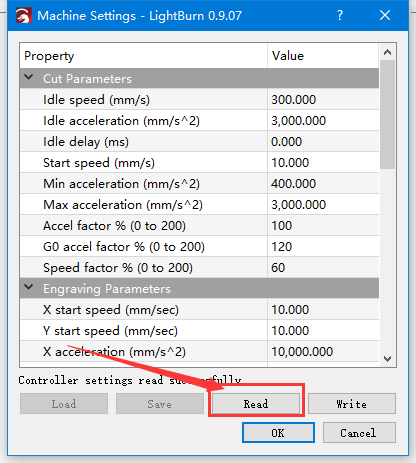This screenshot has width=416, height=463.
Task: Select the Idle acceleration value field
Action: (323, 120)
